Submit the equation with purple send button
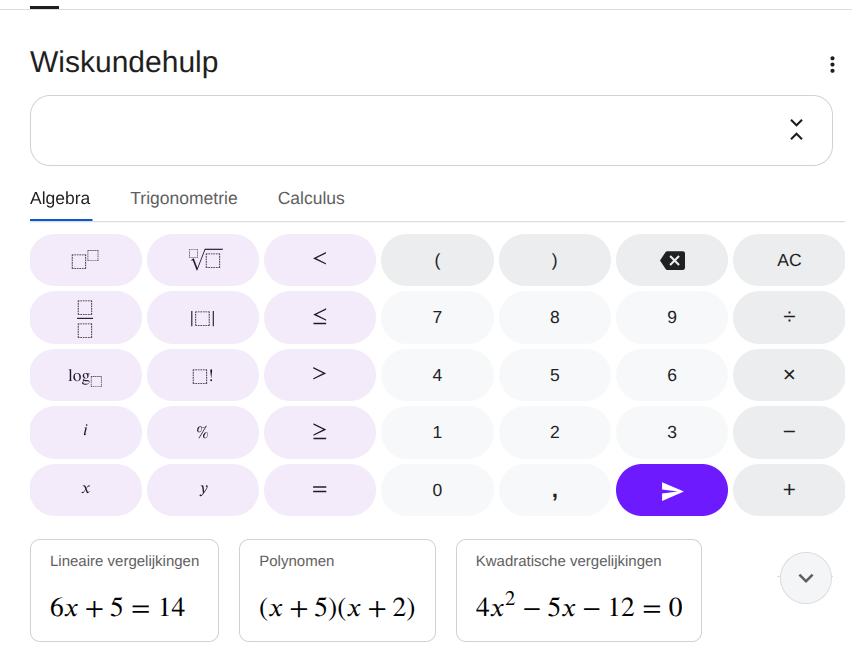852x657 pixels. (672, 490)
